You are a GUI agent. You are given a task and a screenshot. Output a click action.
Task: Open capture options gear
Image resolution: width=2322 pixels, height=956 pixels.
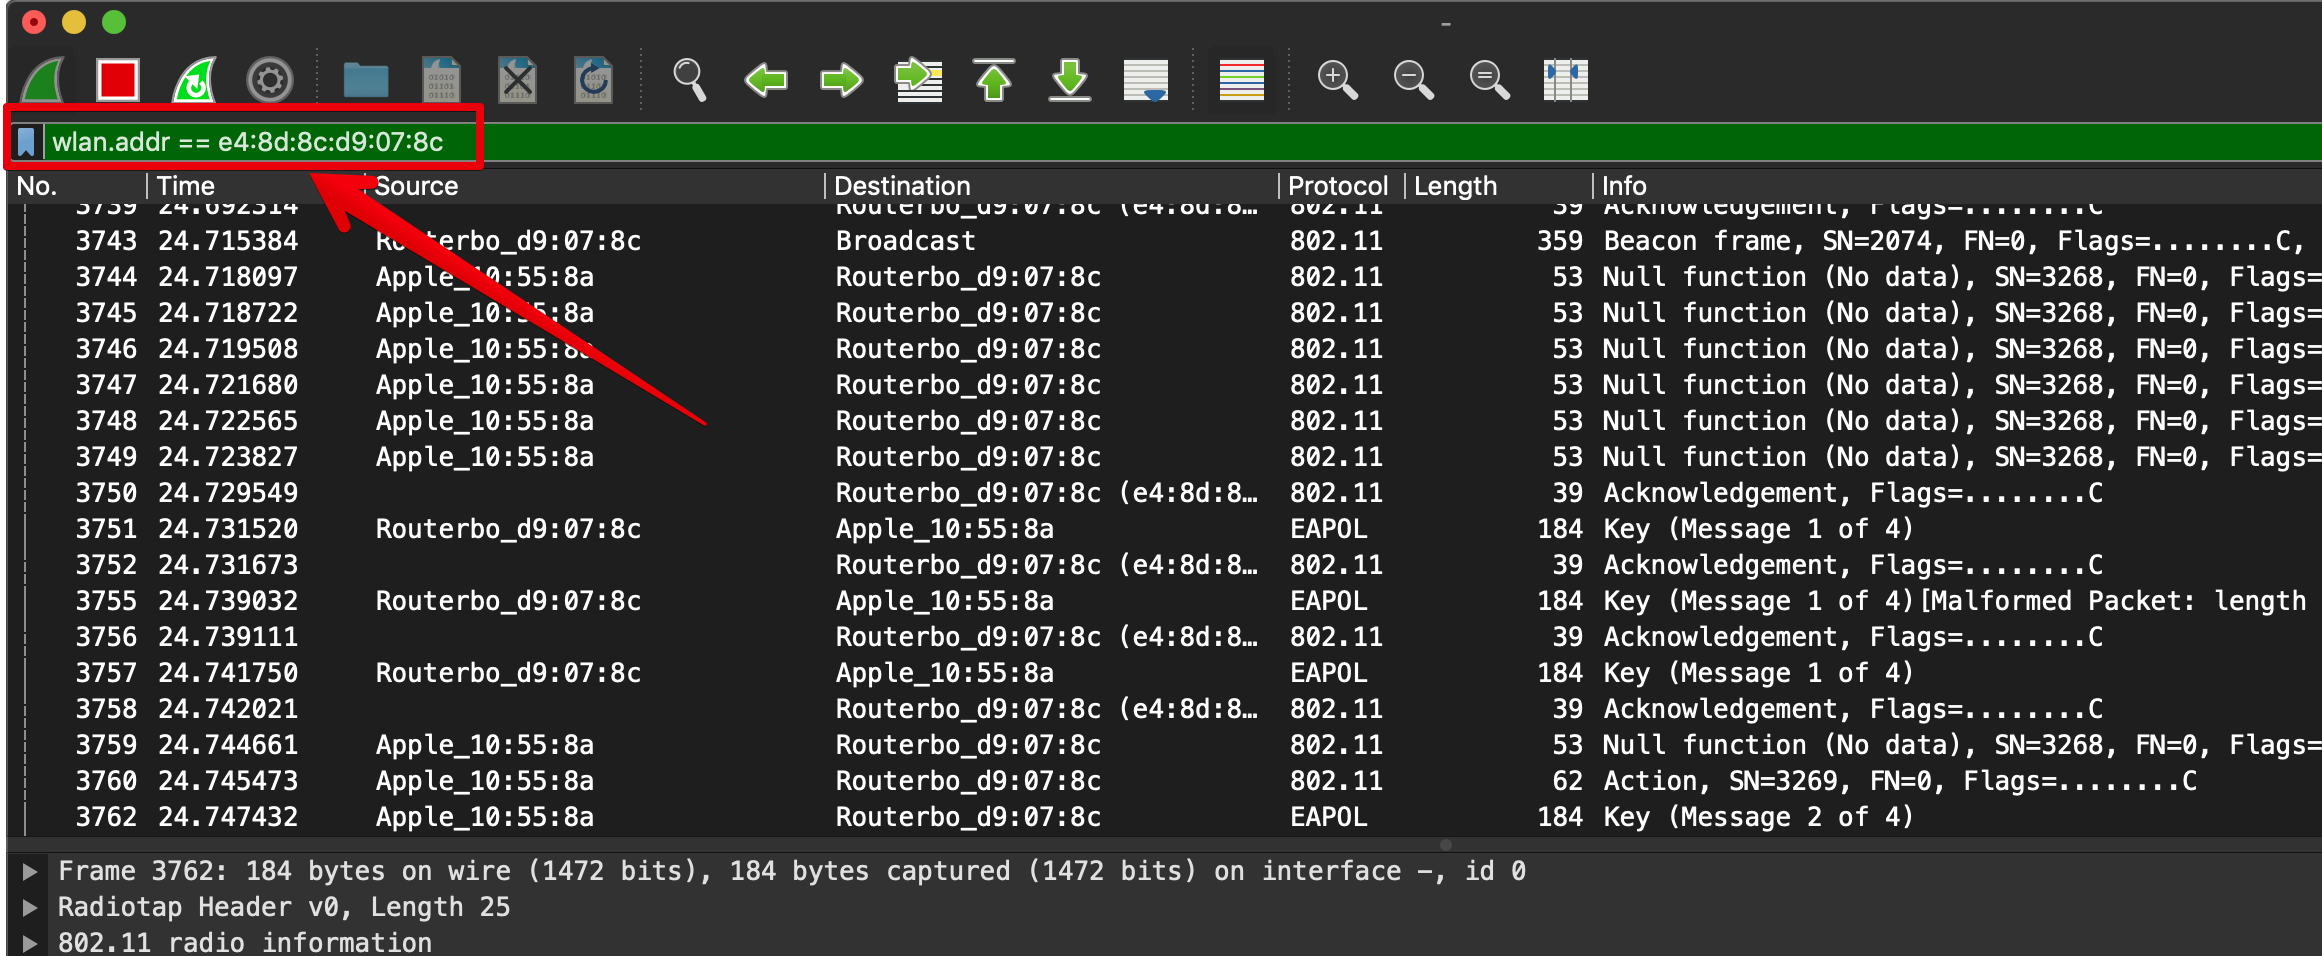pyautogui.click(x=270, y=80)
